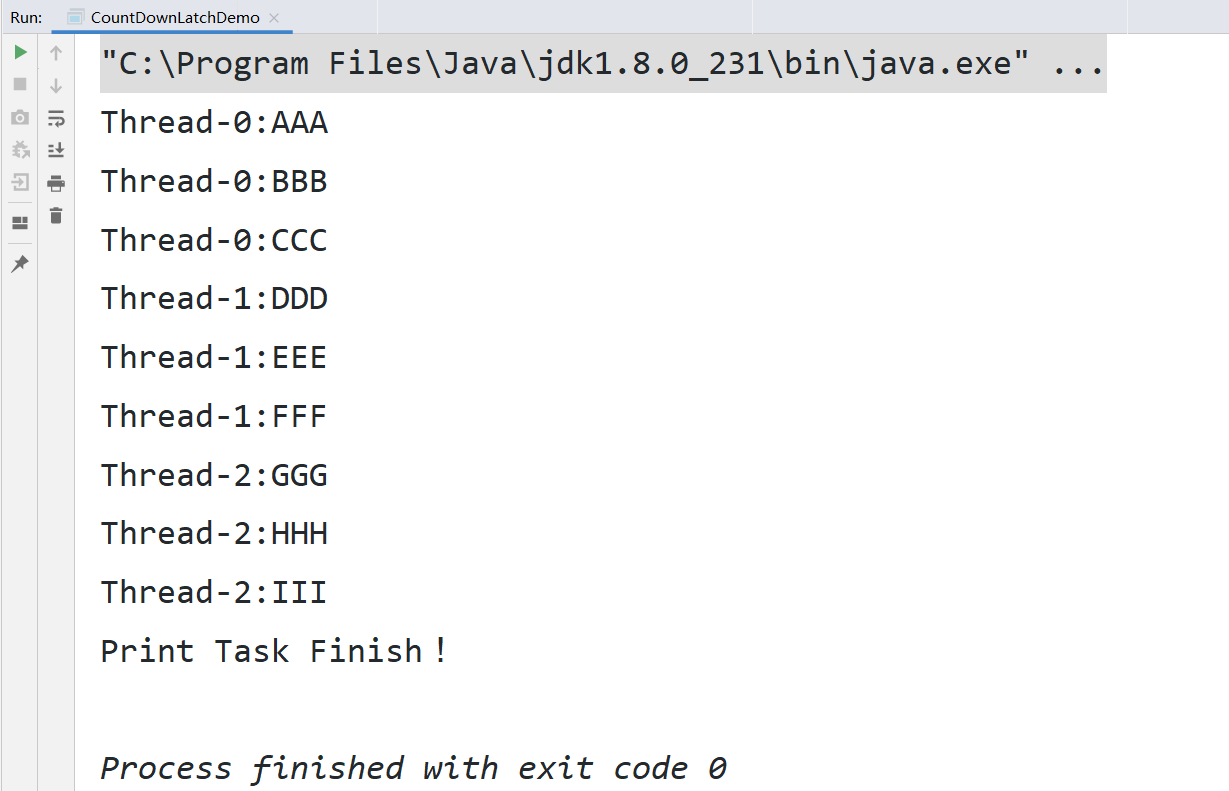
Task: Click the Run panel label
Action: tap(26, 18)
